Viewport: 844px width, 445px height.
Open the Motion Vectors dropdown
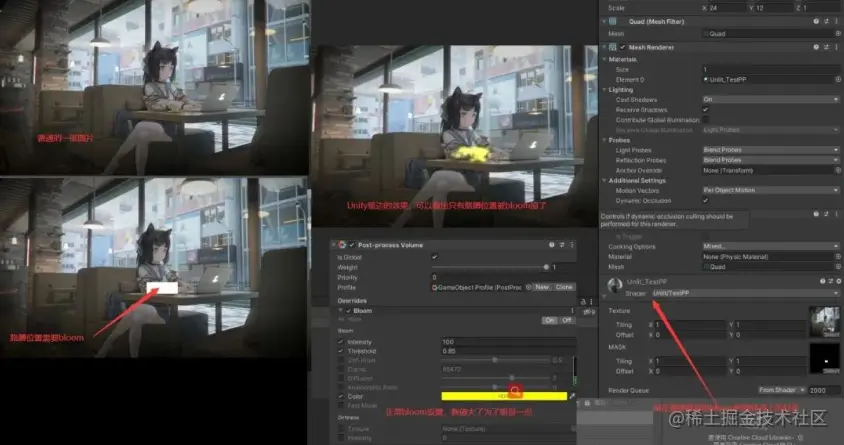[771, 190]
